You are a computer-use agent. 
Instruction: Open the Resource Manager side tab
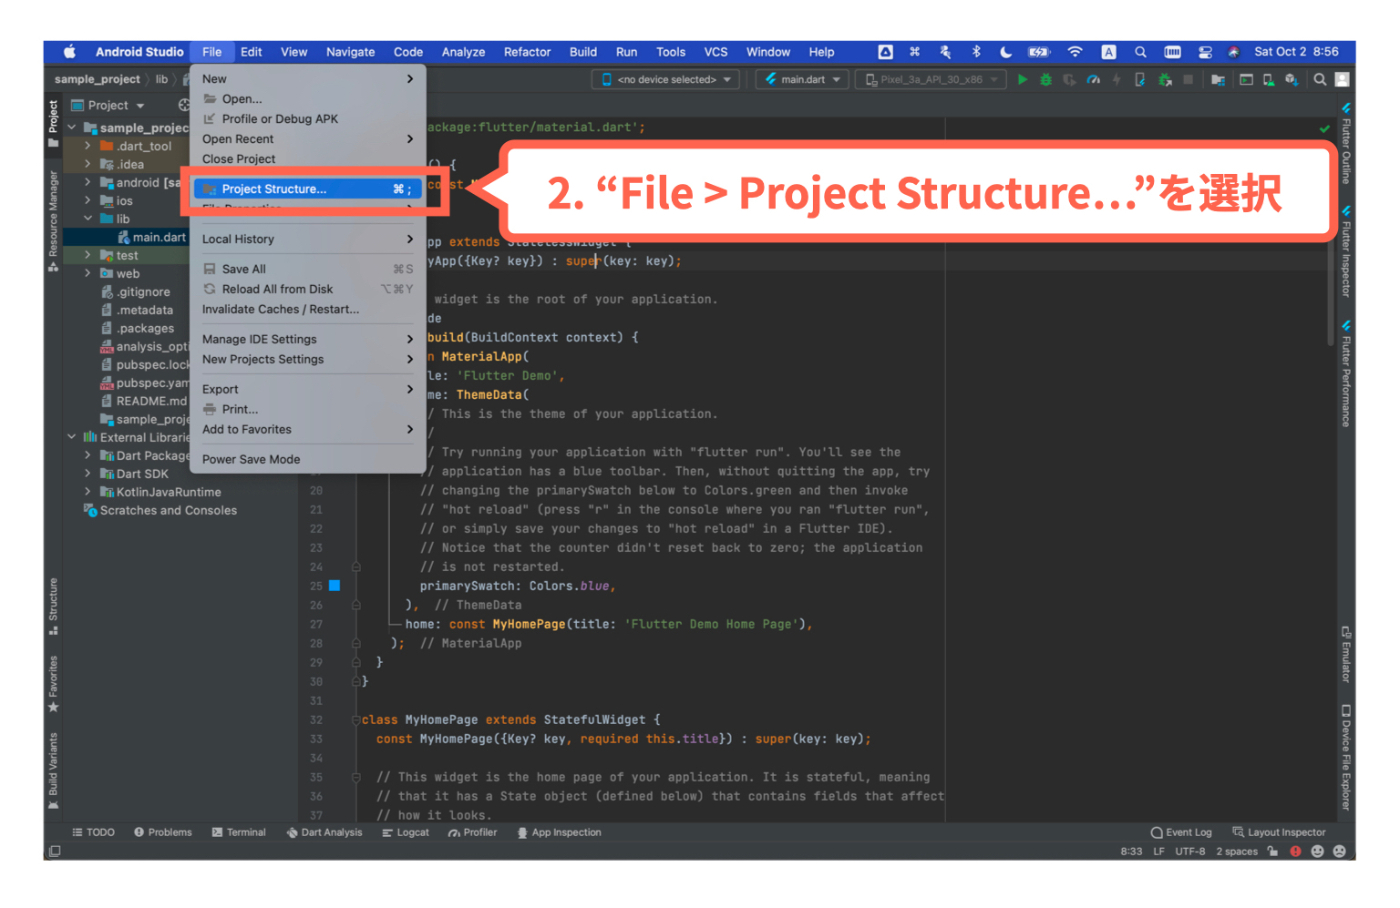[53, 220]
